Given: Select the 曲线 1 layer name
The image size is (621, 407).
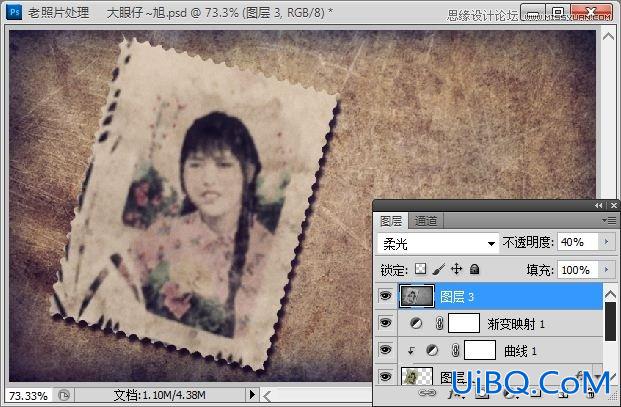Looking at the screenshot, I should 520,351.
